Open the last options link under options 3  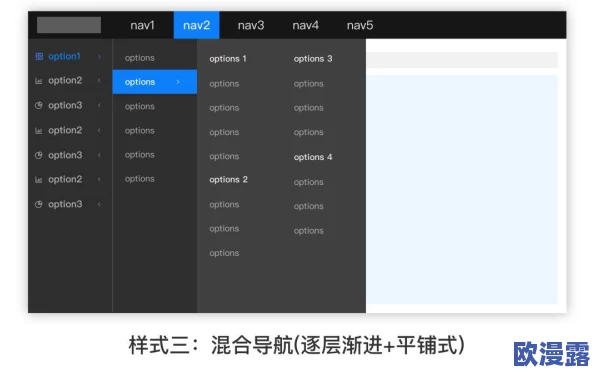pyautogui.click(x=309, y=132)
